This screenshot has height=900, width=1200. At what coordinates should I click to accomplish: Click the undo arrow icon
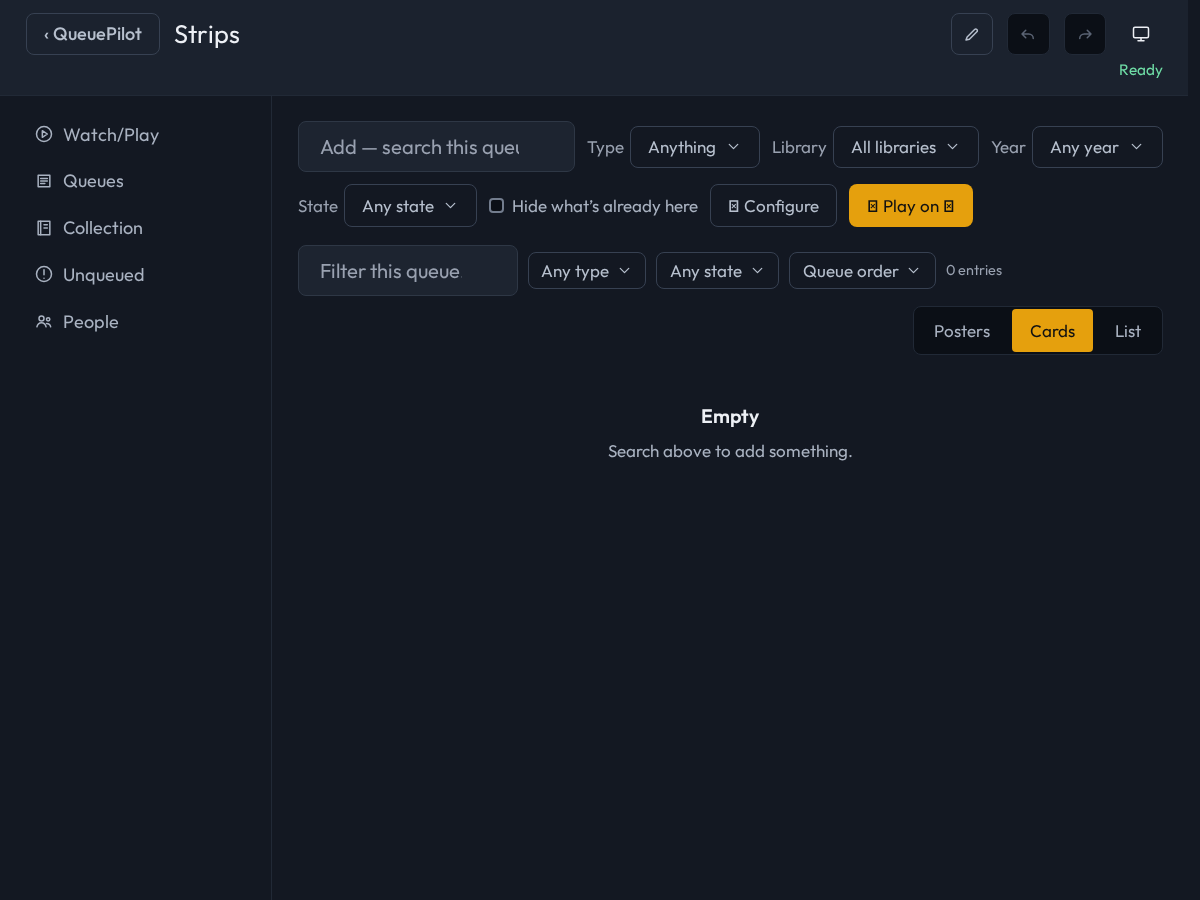(x=1028, y=34)
